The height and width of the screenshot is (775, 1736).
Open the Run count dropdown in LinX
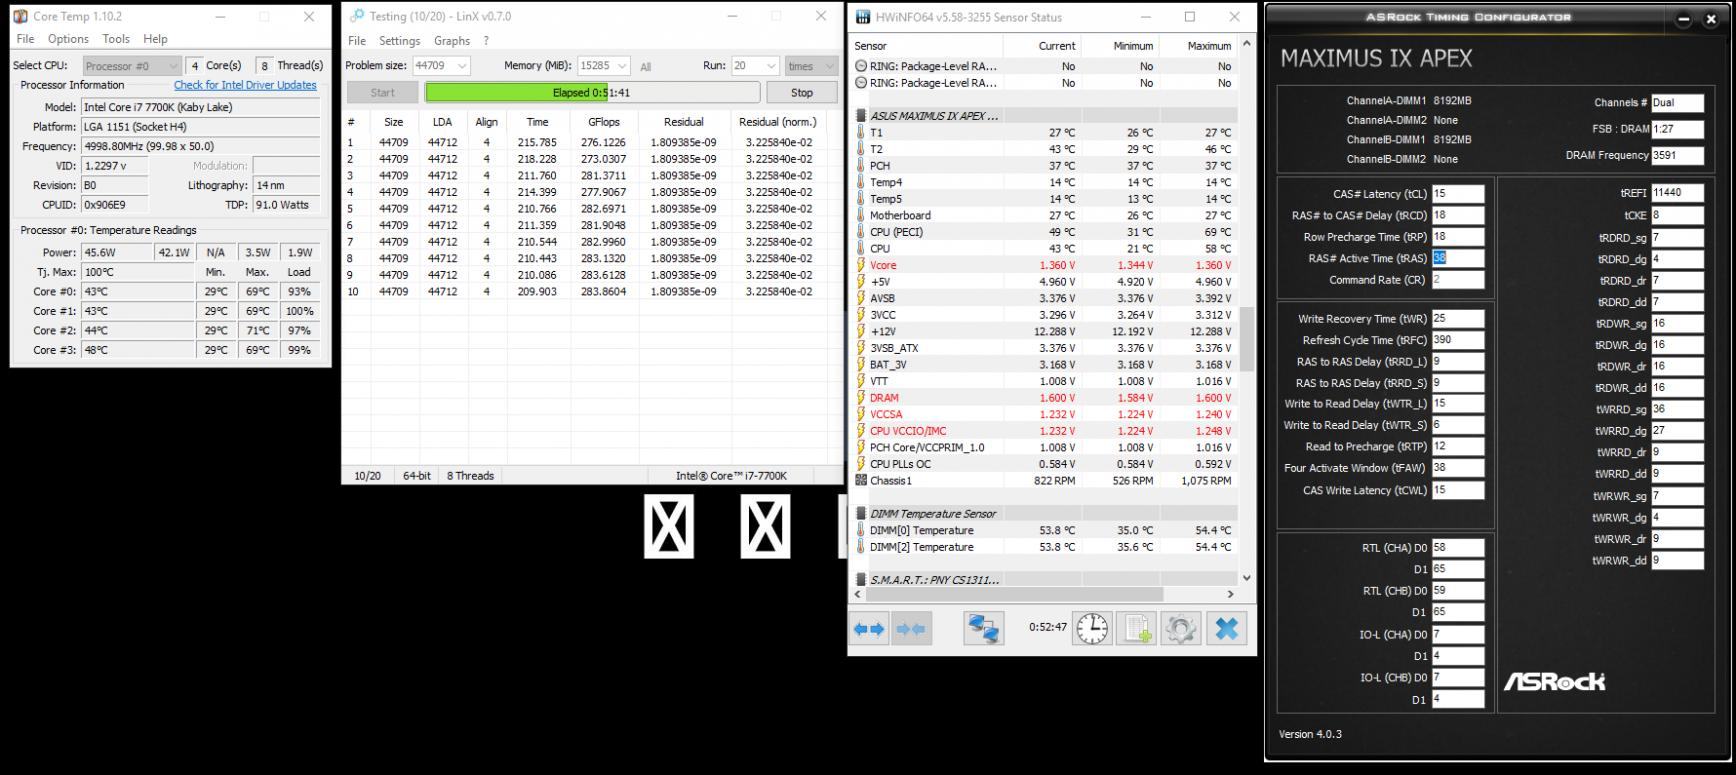click(755, 66)
